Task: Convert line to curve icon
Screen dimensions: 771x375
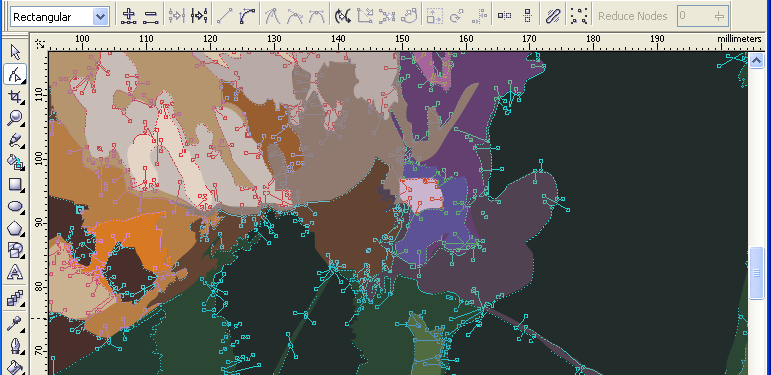Action: pos(246,16)
